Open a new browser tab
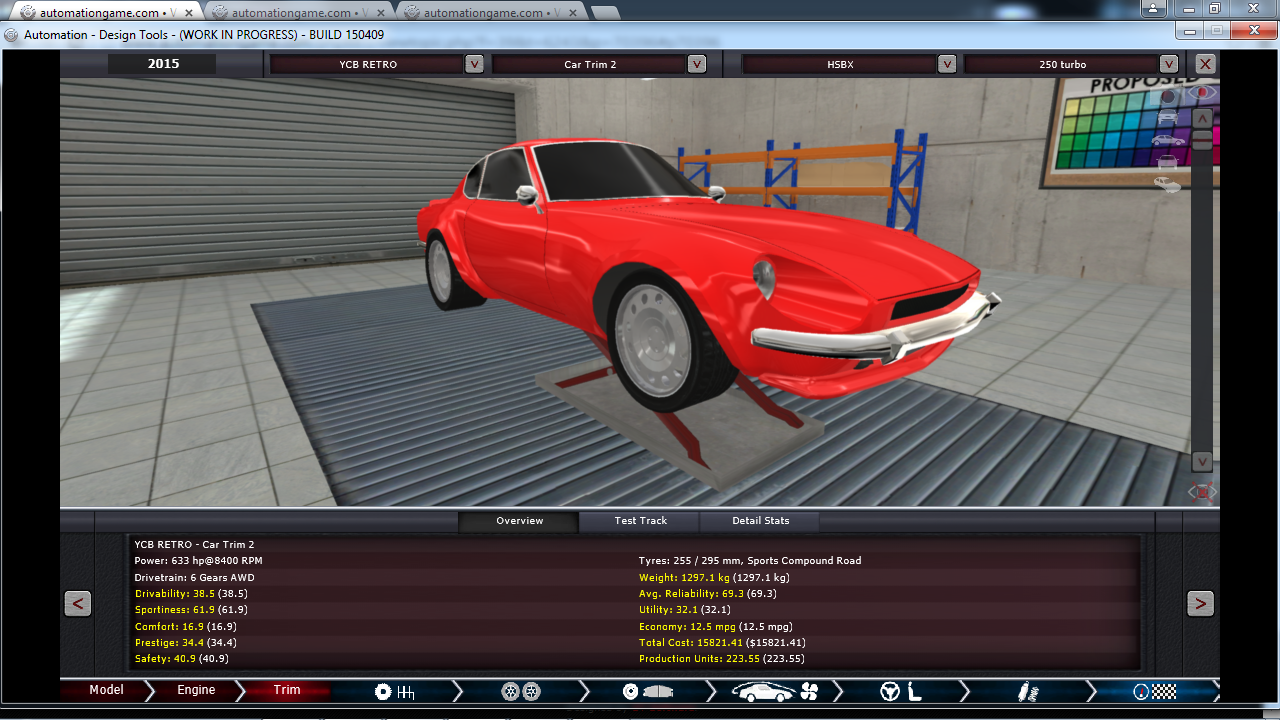 pos(604,14)
